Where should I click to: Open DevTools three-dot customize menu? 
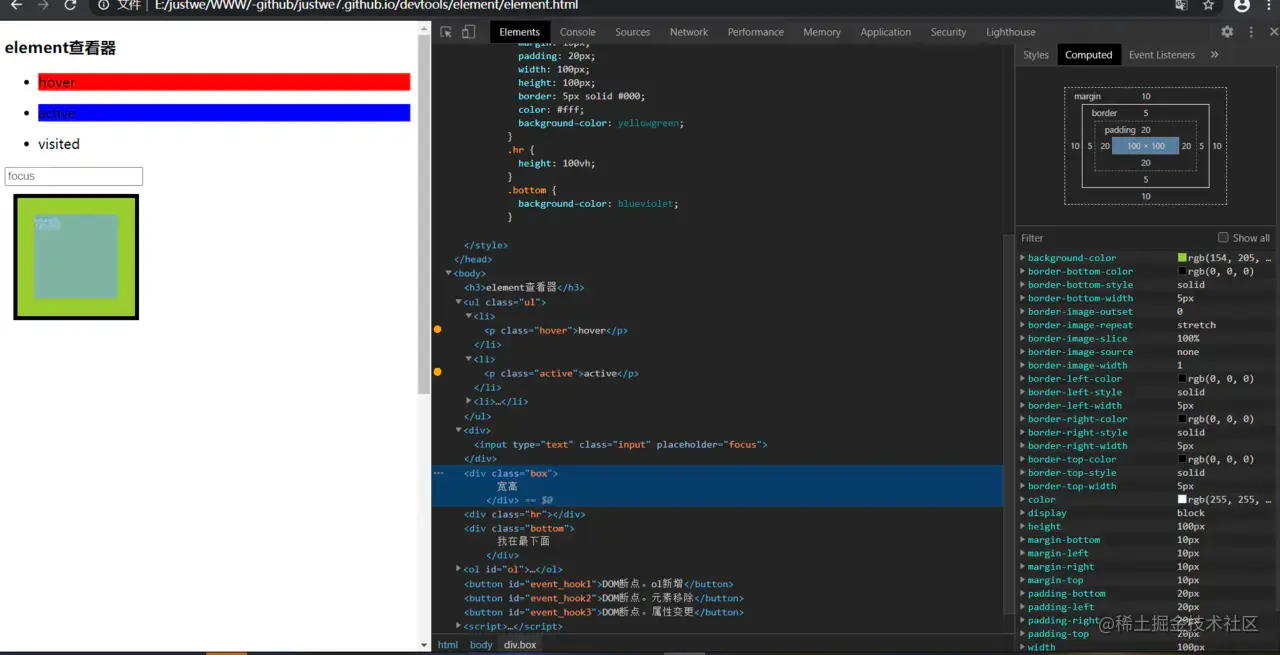[1251, 32]
